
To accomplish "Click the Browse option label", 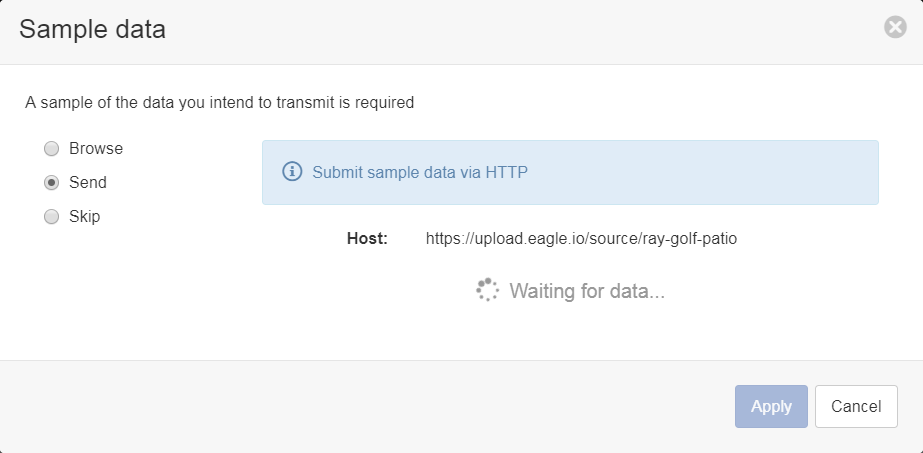I will coord(96,148).
